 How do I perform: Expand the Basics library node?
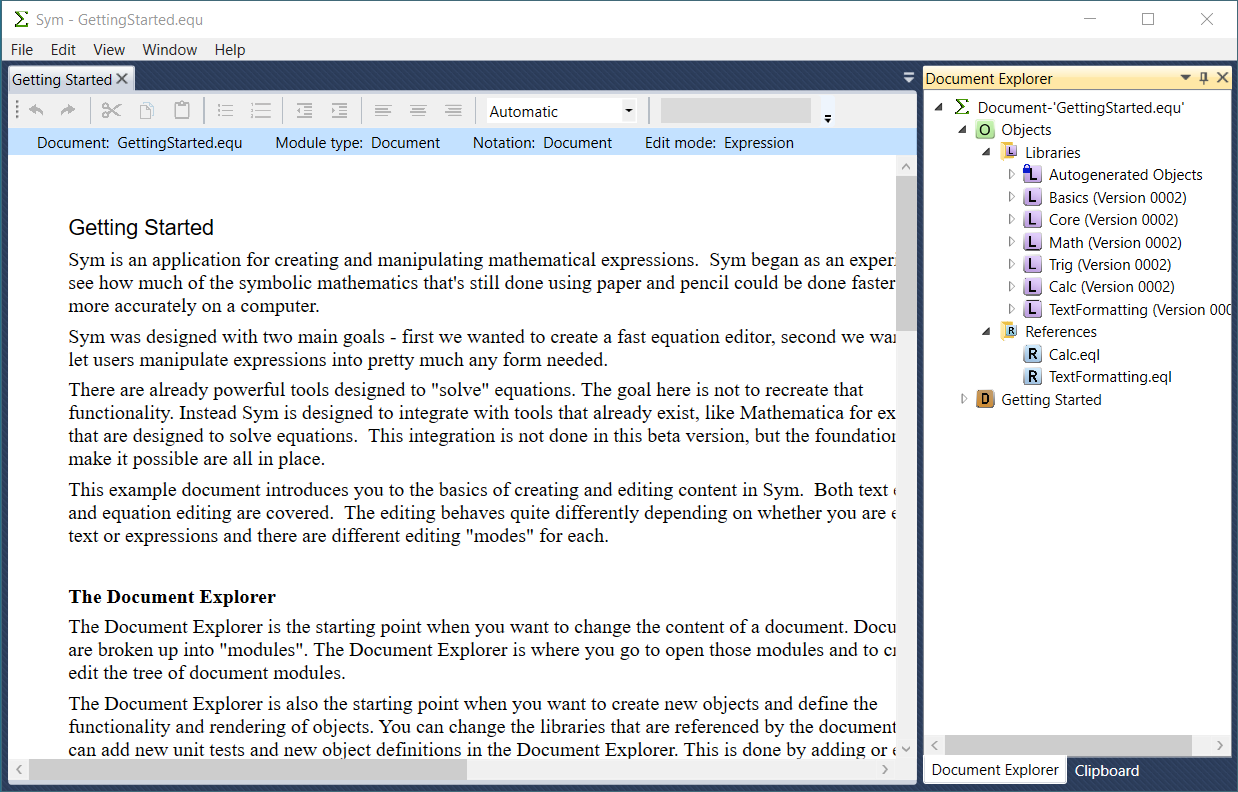click(1011, 197)
